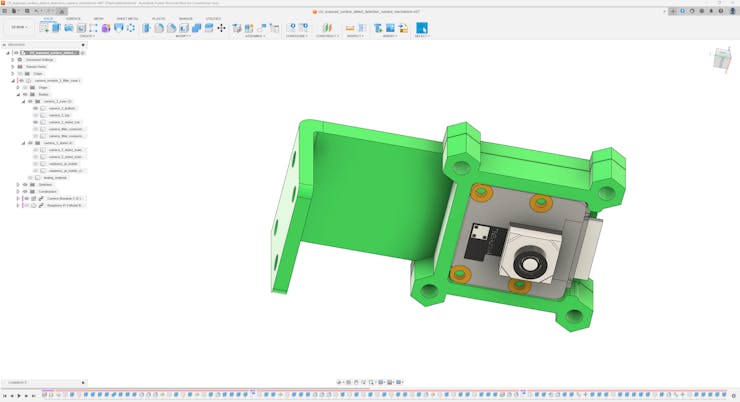The image size is (740, 402).
Task: Switch to the Surface tab
Action: coord(73,19)
